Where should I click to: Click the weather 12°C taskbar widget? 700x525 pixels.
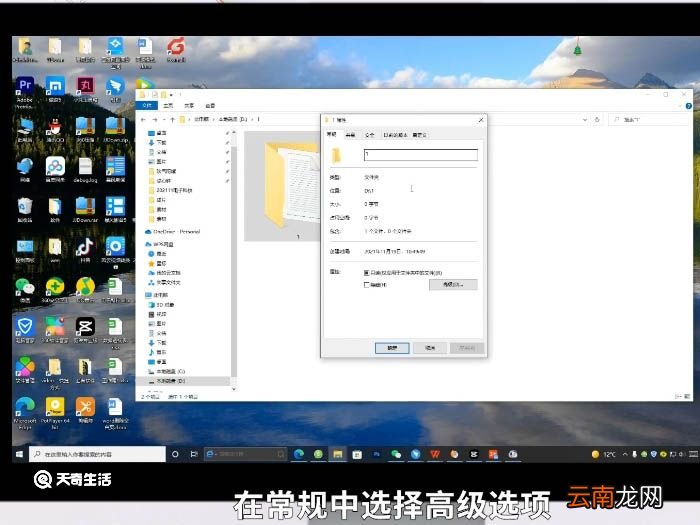coord(603,454)
